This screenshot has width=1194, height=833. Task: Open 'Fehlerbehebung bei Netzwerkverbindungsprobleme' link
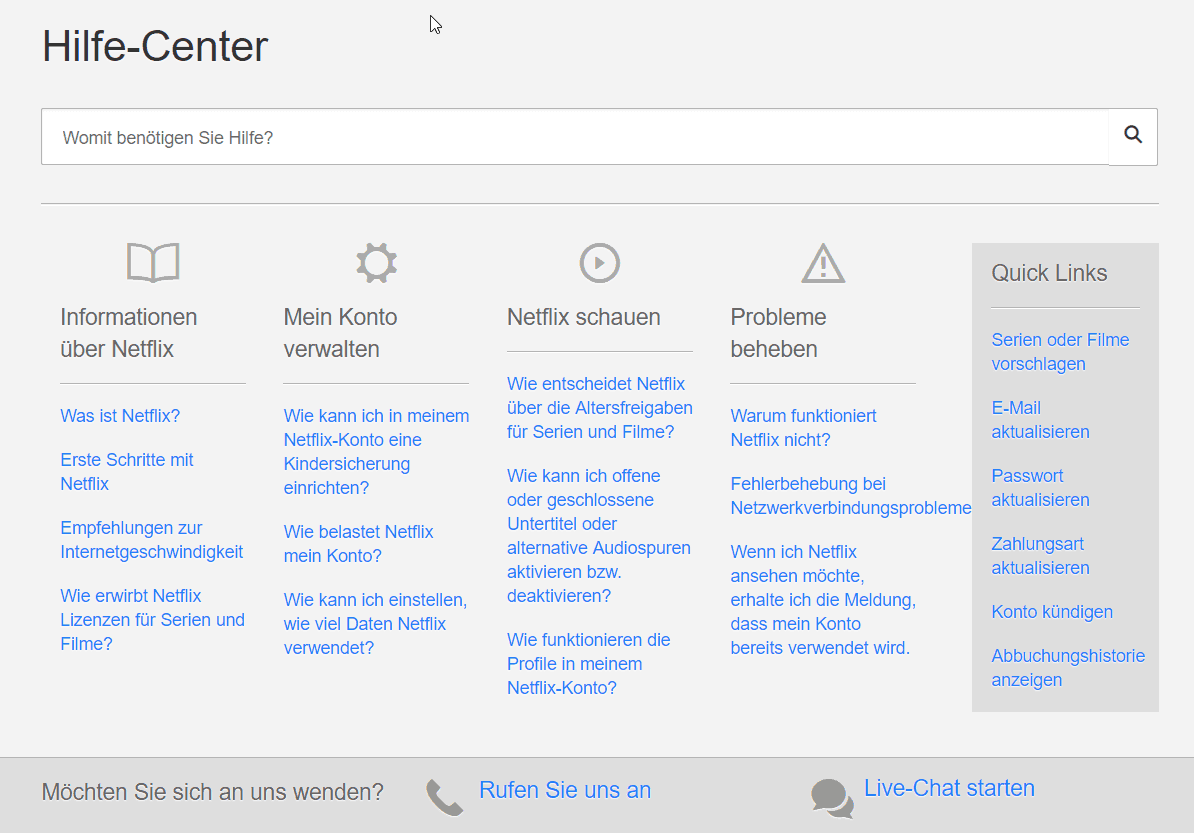coord(851,496)
